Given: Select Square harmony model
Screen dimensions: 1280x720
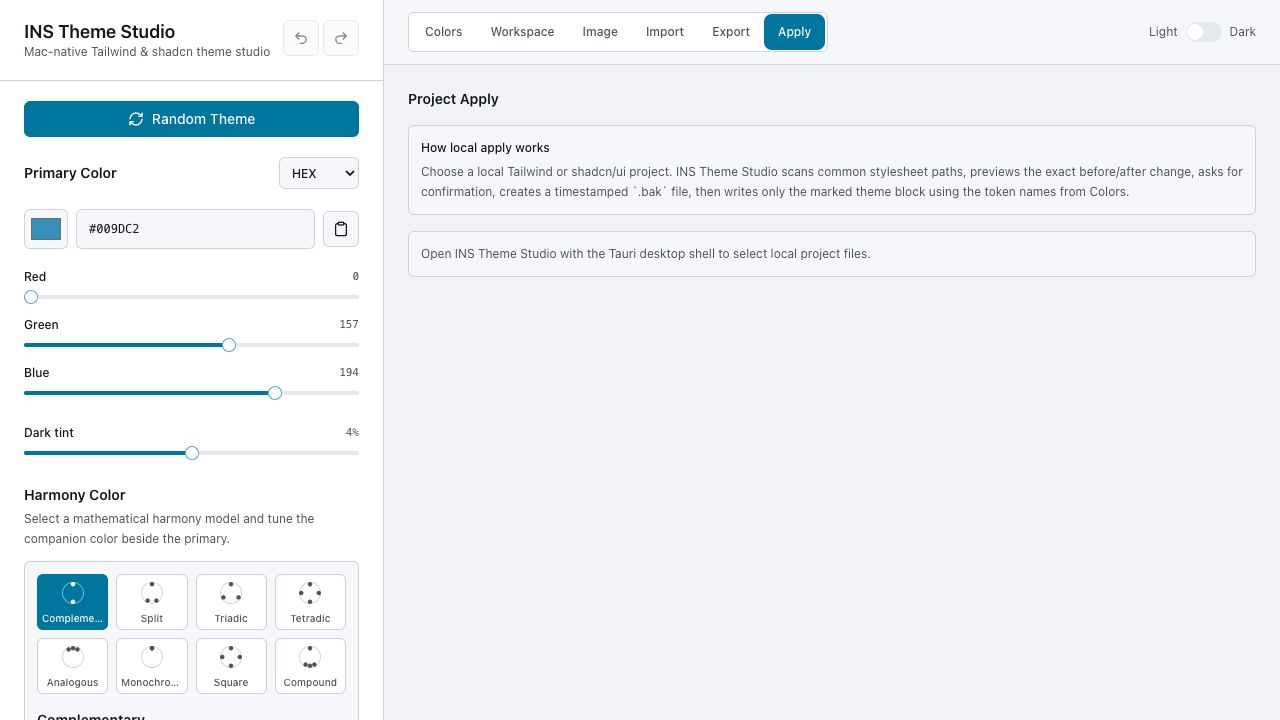Looking at the screenshot, I should (x=231, y=666).
